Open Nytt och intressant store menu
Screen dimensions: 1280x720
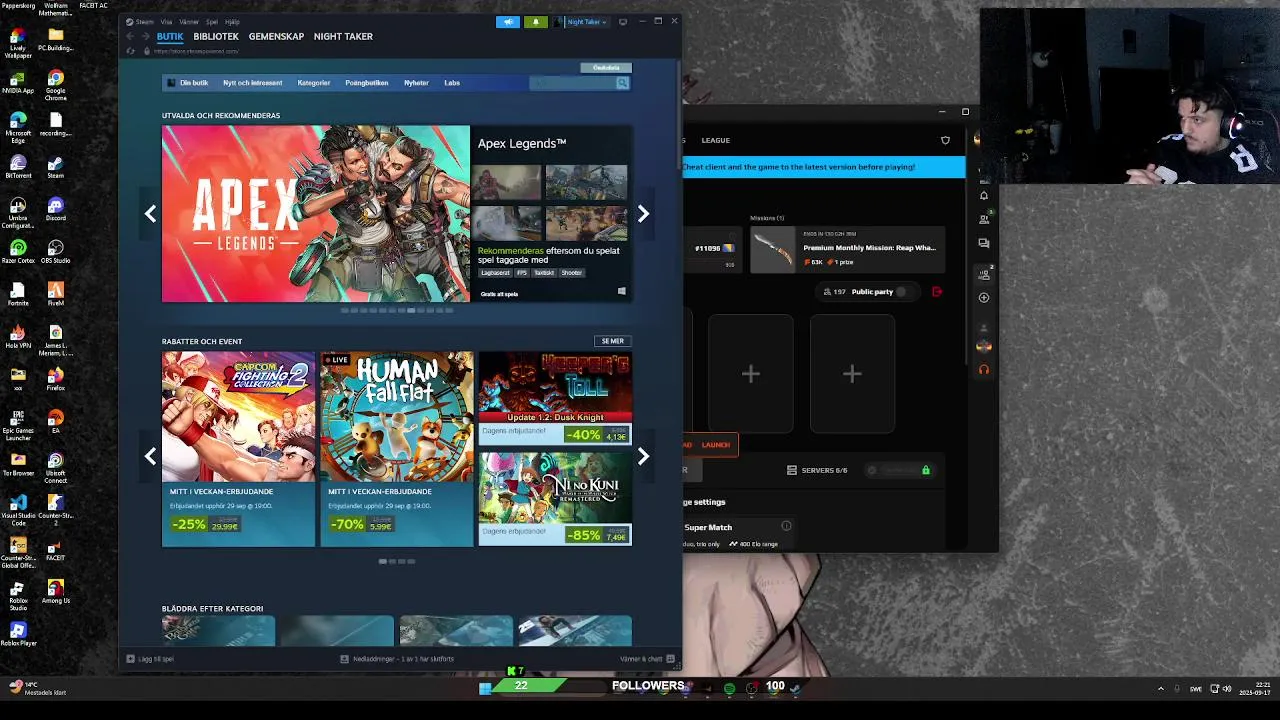(252, 83)
